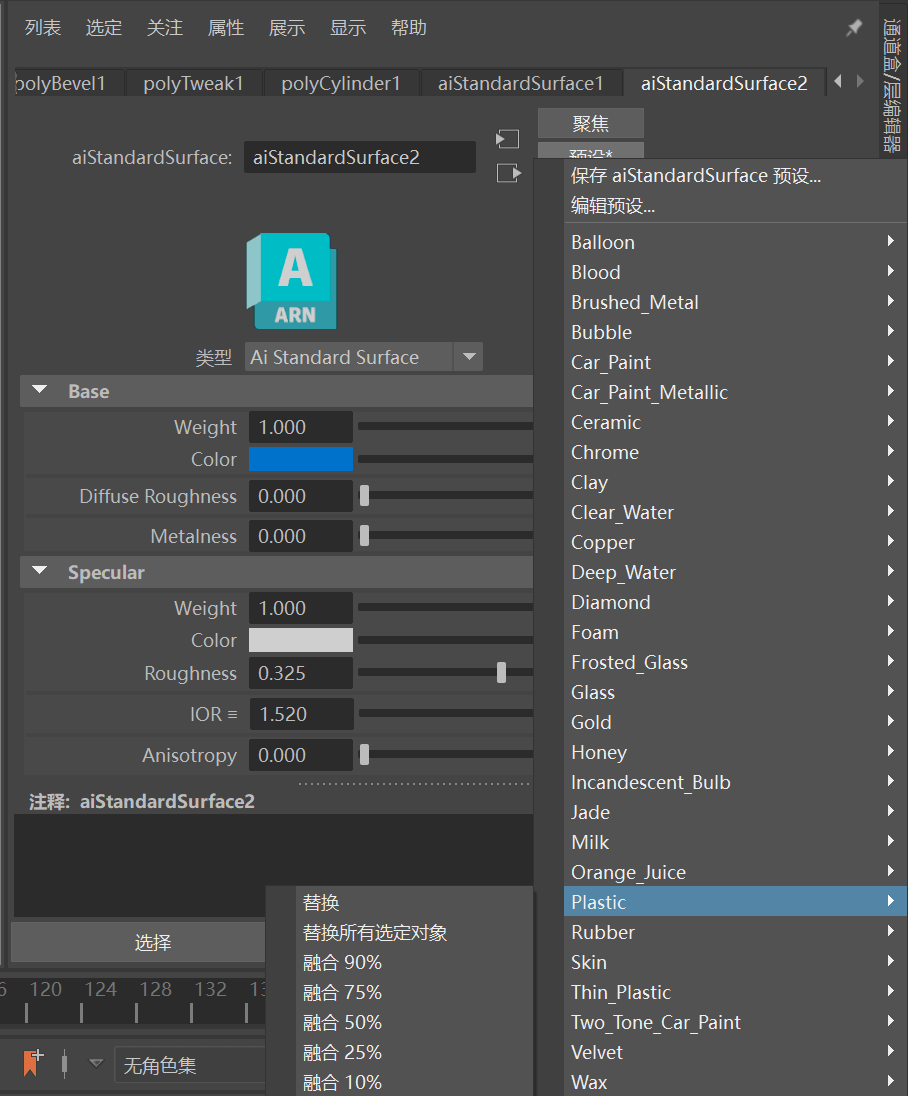Expand the Chrome preset submenu

pos(735,452)
